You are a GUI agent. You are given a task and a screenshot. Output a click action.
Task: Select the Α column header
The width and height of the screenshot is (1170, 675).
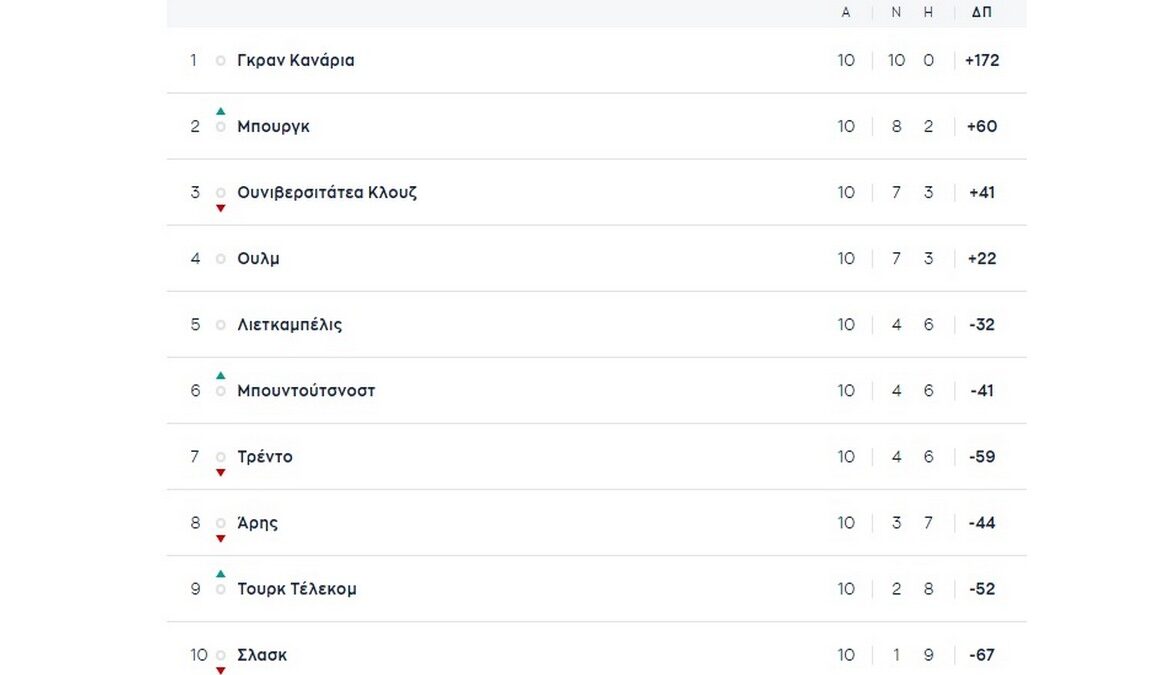[846, 13]
